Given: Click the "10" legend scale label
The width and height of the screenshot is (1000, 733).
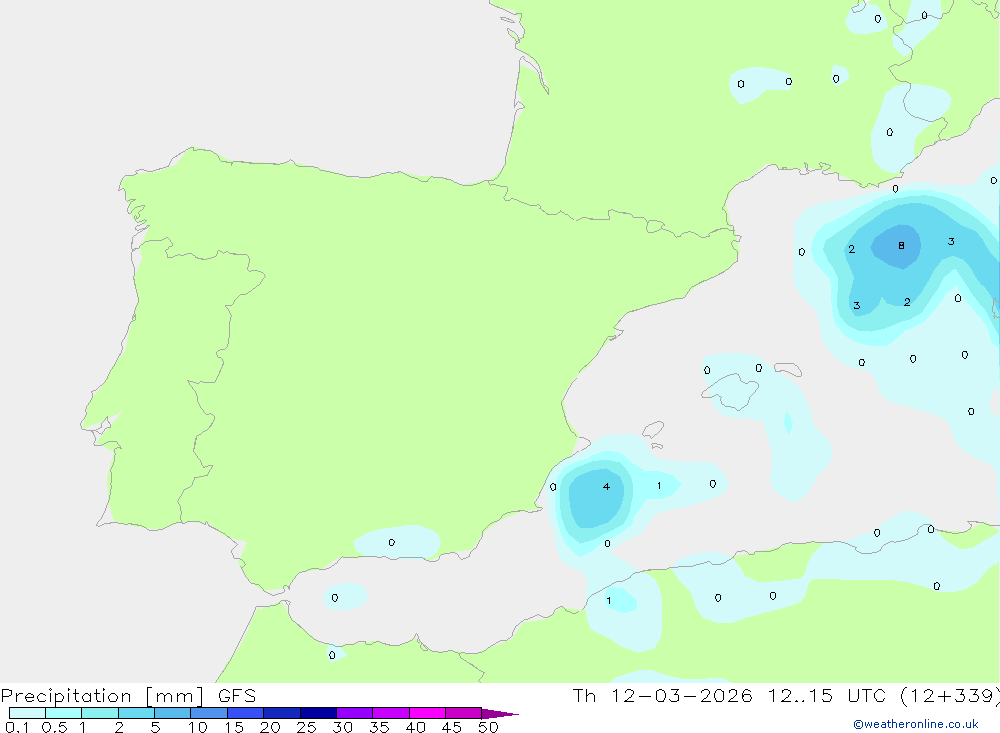Looking at the screenshot, I should (x=198, y=727).
